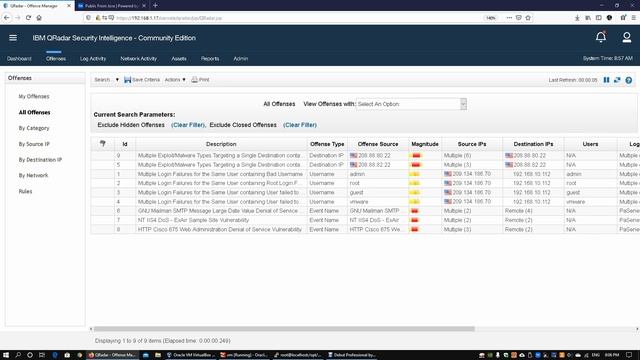The height and width of the screenshot is (360, 640).
Task: Click the Print button
Action: (200, 80)
